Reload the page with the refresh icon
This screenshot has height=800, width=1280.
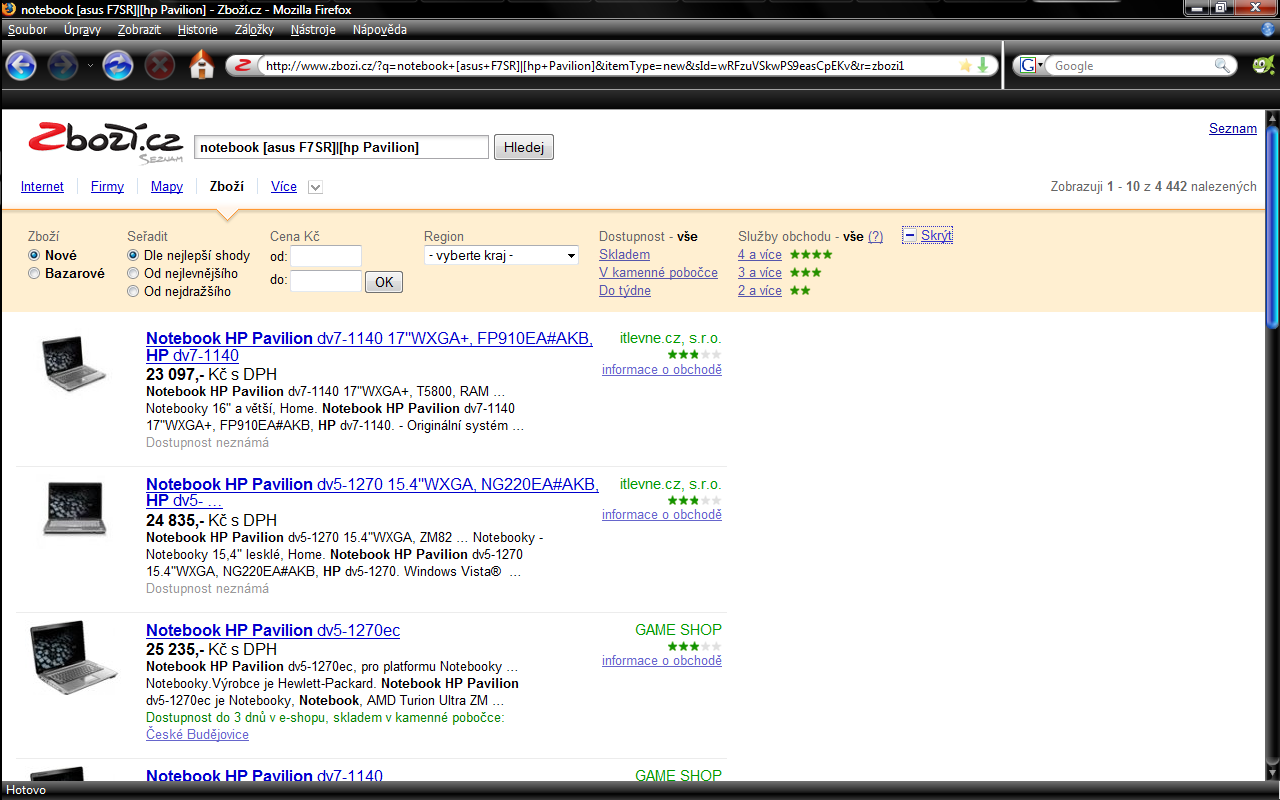click(118, 66)
